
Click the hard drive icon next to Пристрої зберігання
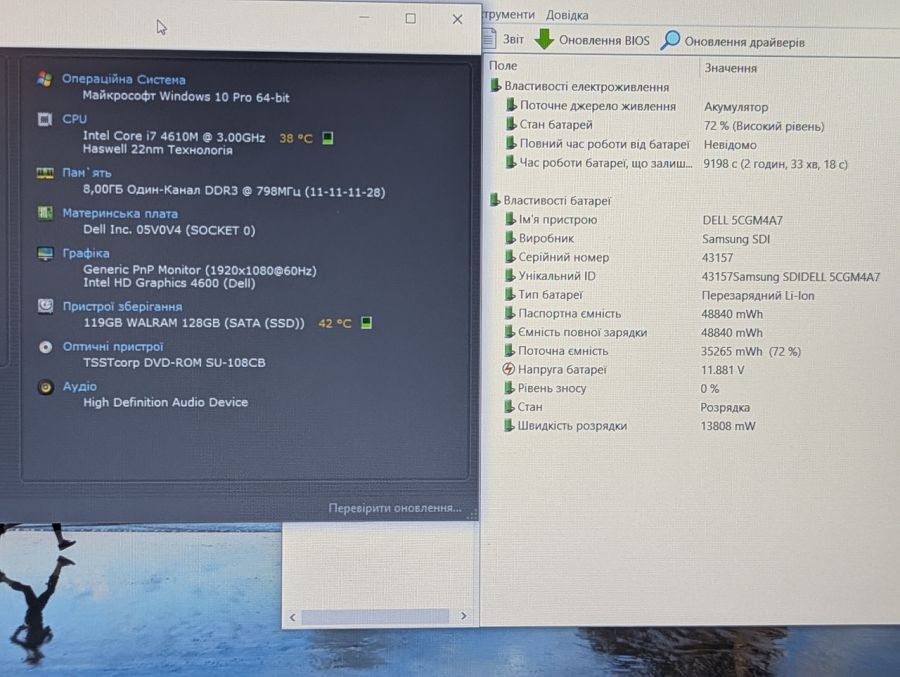point(45,305)
